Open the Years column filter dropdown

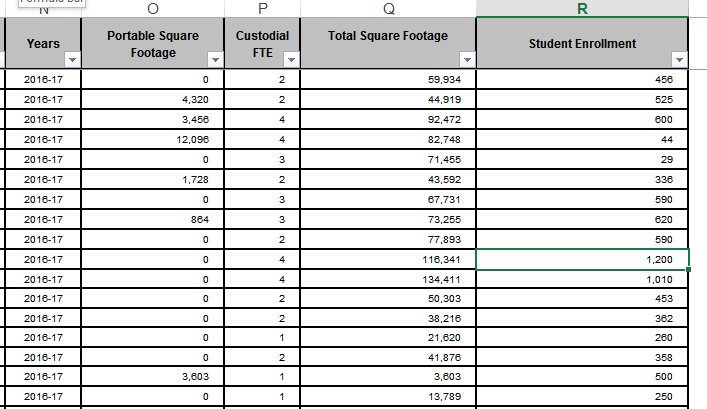72,60
